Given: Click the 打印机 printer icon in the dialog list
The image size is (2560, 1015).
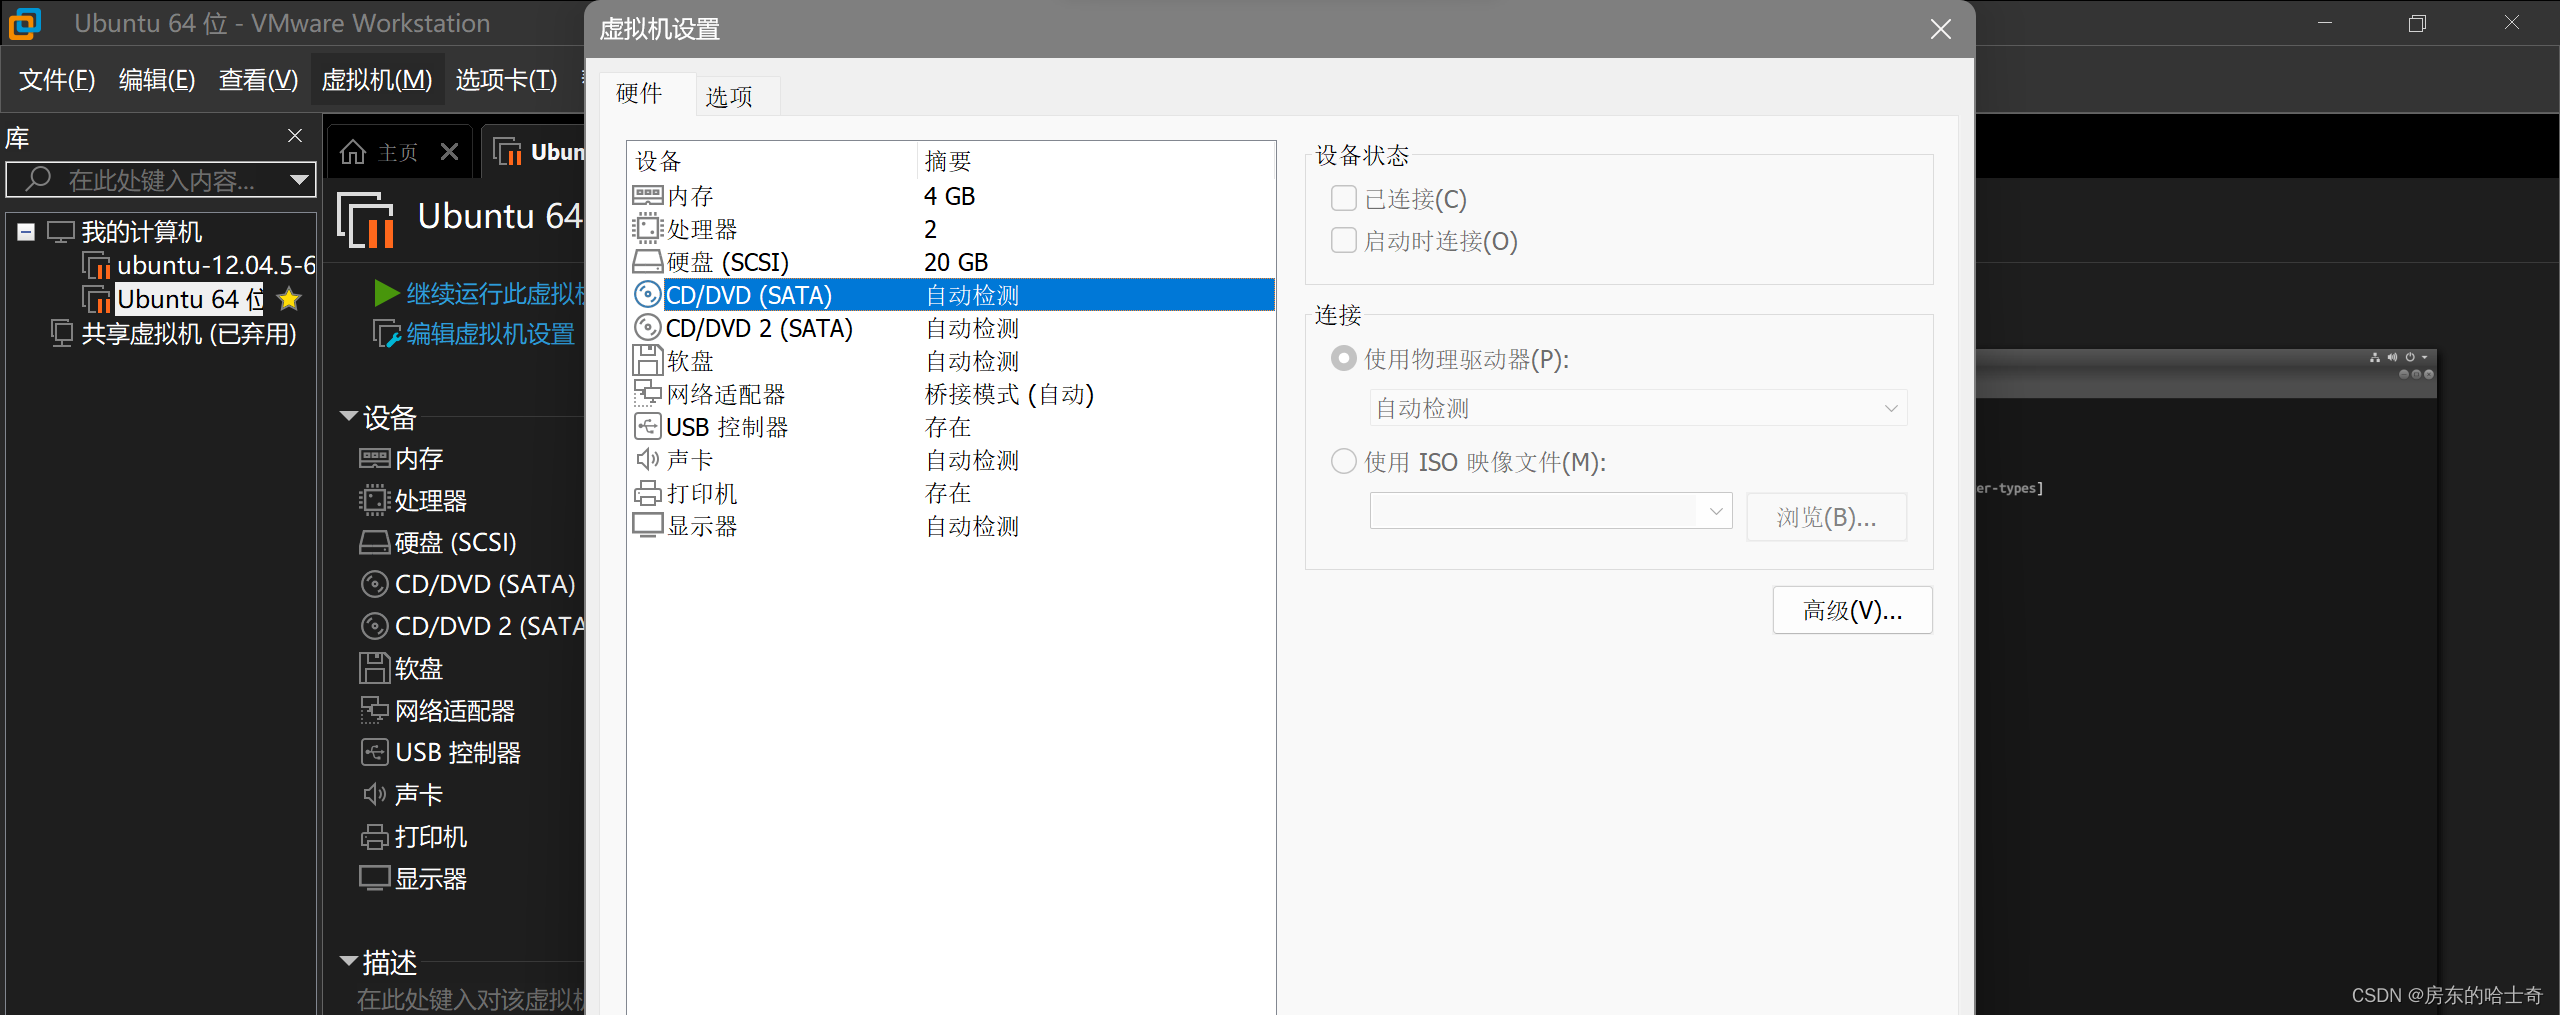Looking at the screenshot, I should click(647, 493).
